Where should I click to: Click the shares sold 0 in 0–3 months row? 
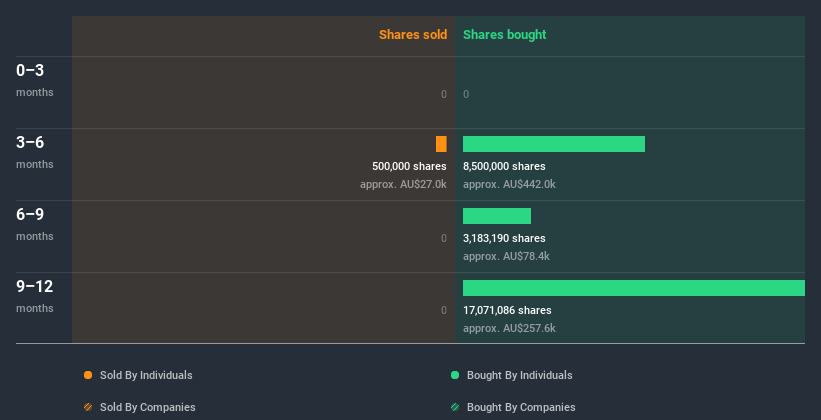point(444,94)
